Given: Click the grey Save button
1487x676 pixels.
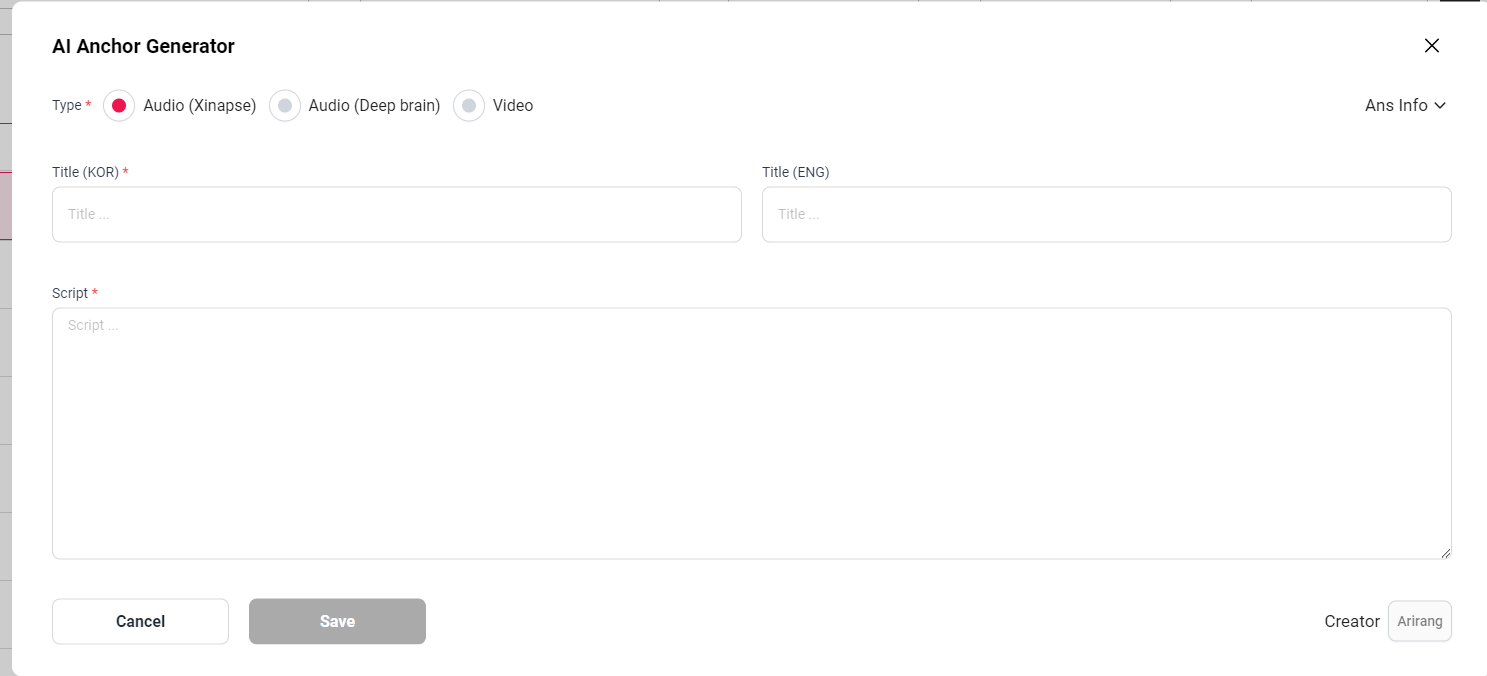Looking at the screenshot, I should coord(337,621).
